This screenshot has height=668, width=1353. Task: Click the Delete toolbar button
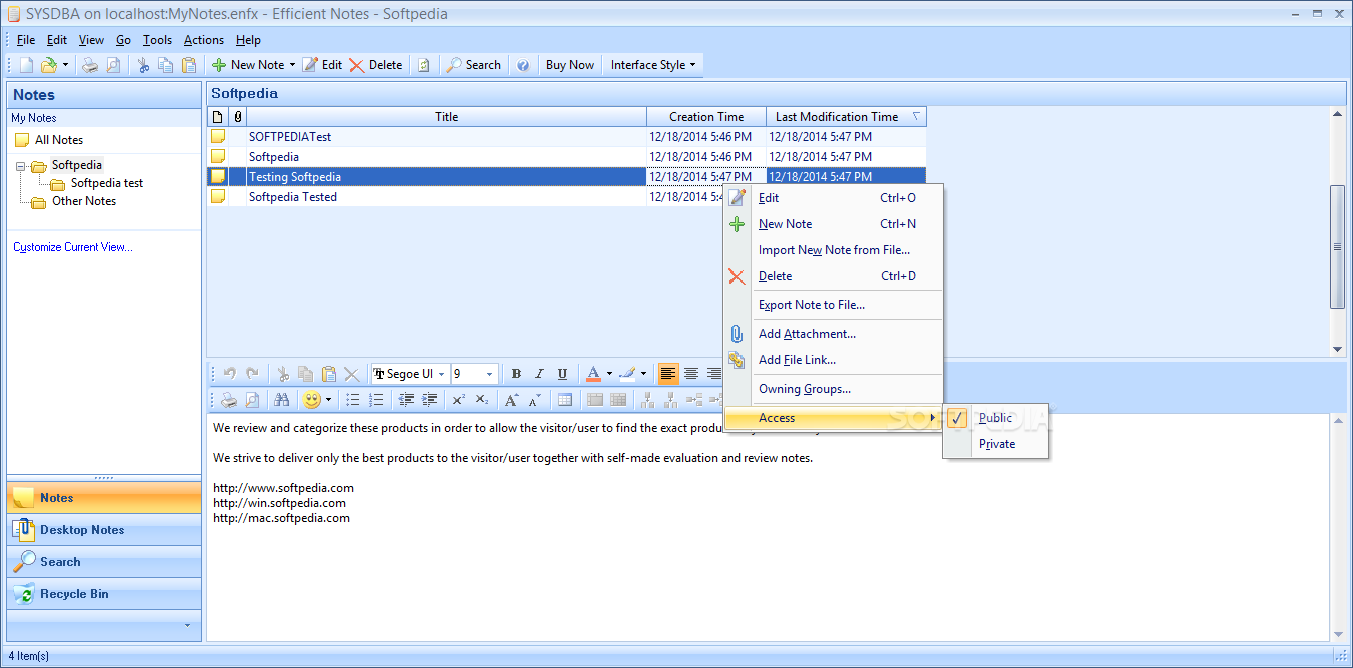(x=376, y=65)
